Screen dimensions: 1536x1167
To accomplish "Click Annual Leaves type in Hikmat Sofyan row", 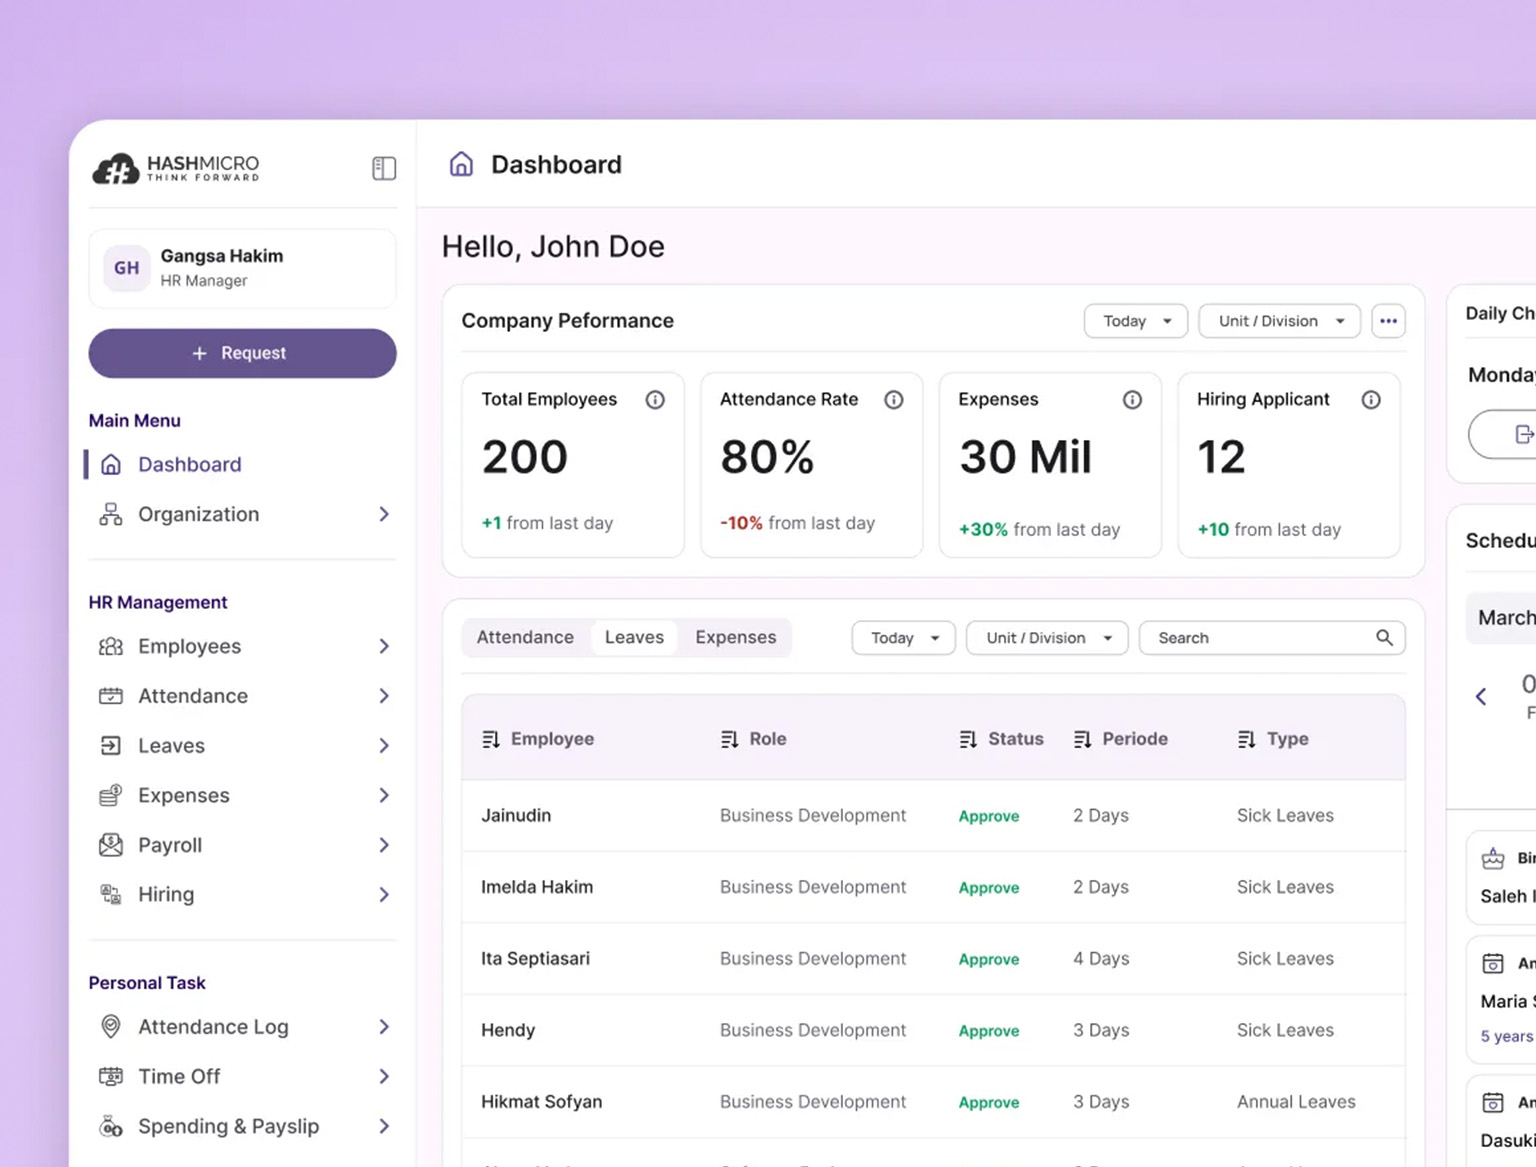I will pyautogui.click(x=1296, y=1101).
